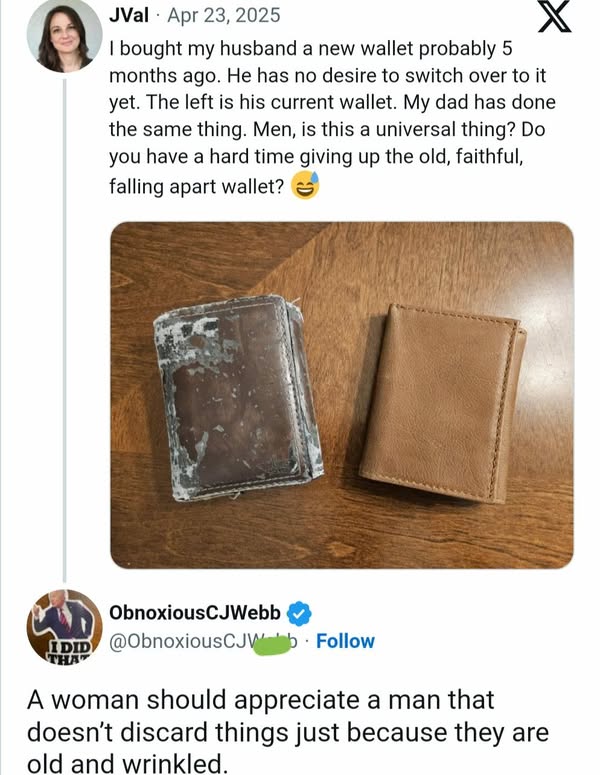
Task: Click the 'I DID THAT' sticker on avatar
Action: click(71, 651)
